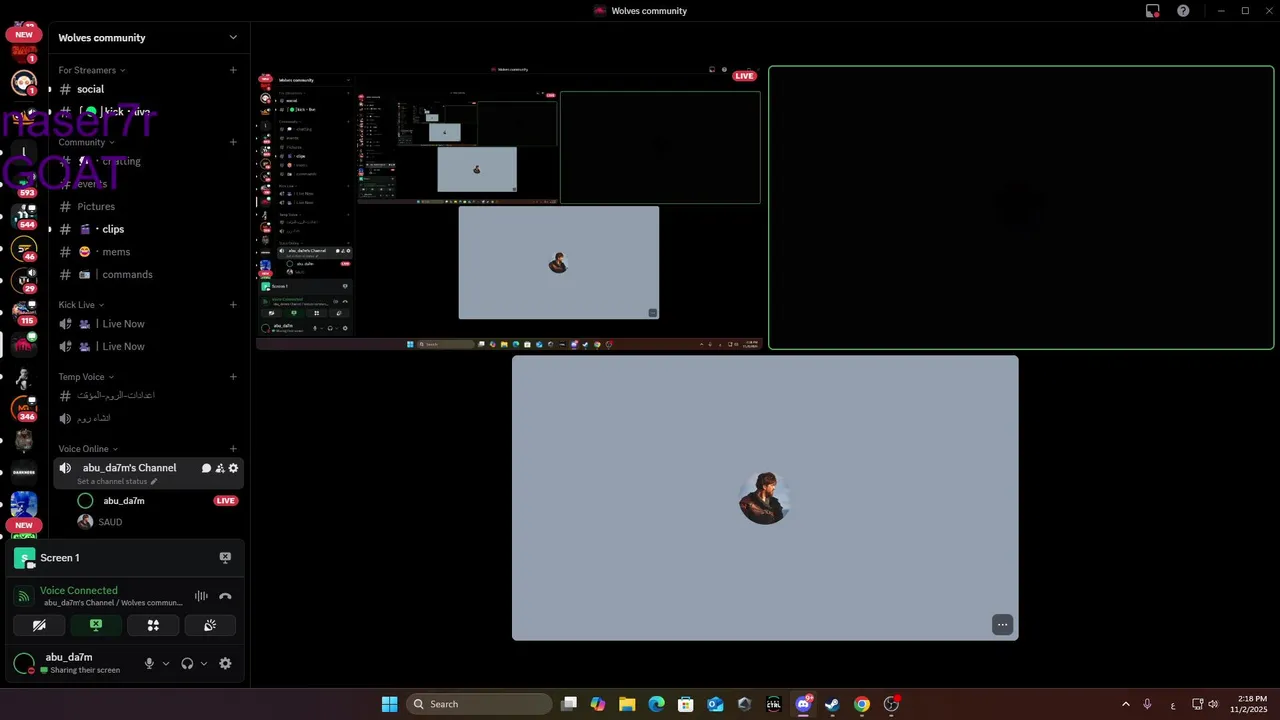Select abu_da7m's live stream tile
The image size is (1280, 720).
(x=510, y=209)
